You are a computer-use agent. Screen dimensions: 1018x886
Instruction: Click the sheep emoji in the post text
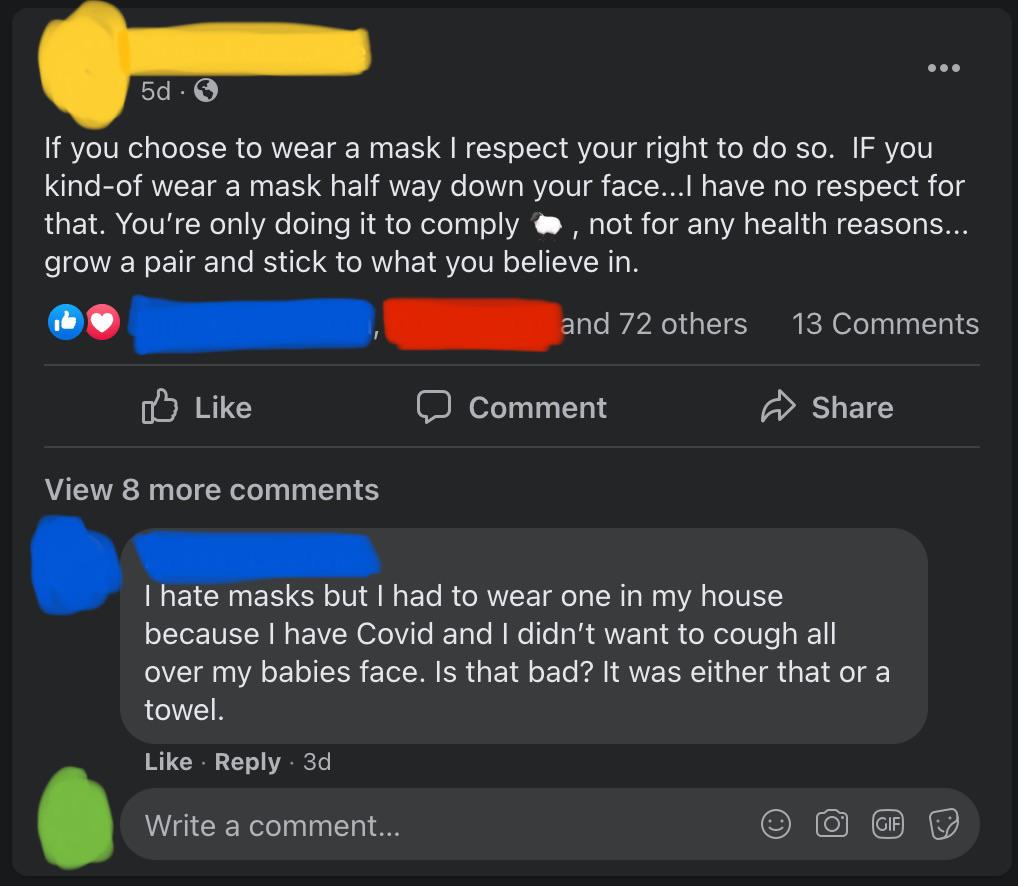547,224
